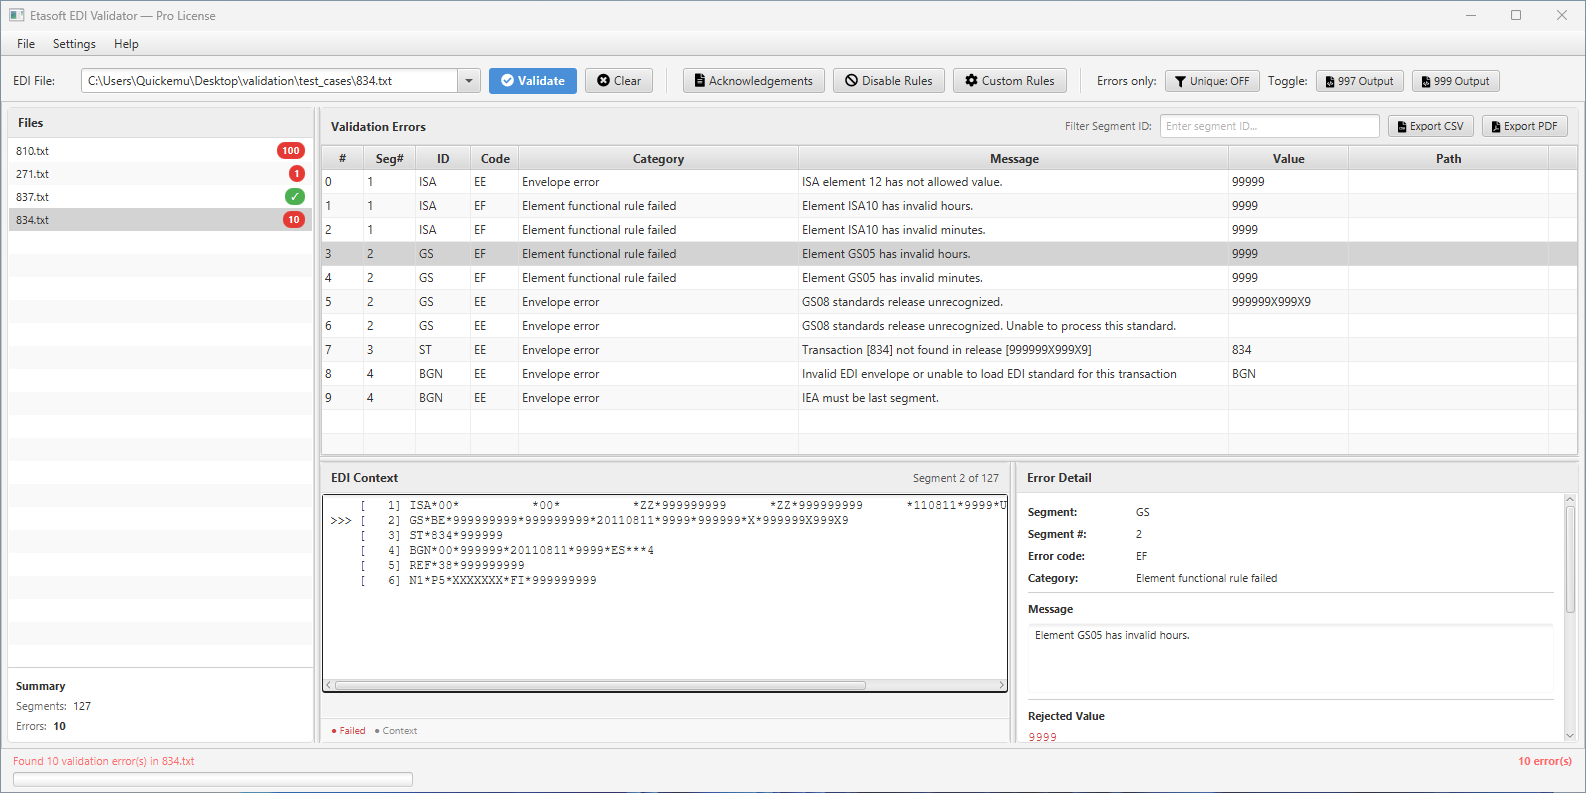The height and width of the screenshot is (793, 1586).
Task: Export errors to PDF
Action: (1524, 126)
